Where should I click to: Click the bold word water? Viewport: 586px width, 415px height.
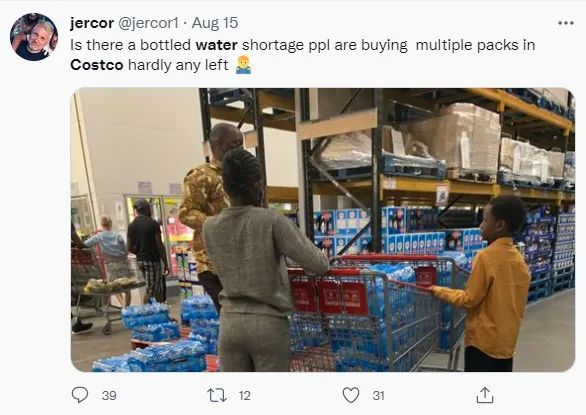216,45
